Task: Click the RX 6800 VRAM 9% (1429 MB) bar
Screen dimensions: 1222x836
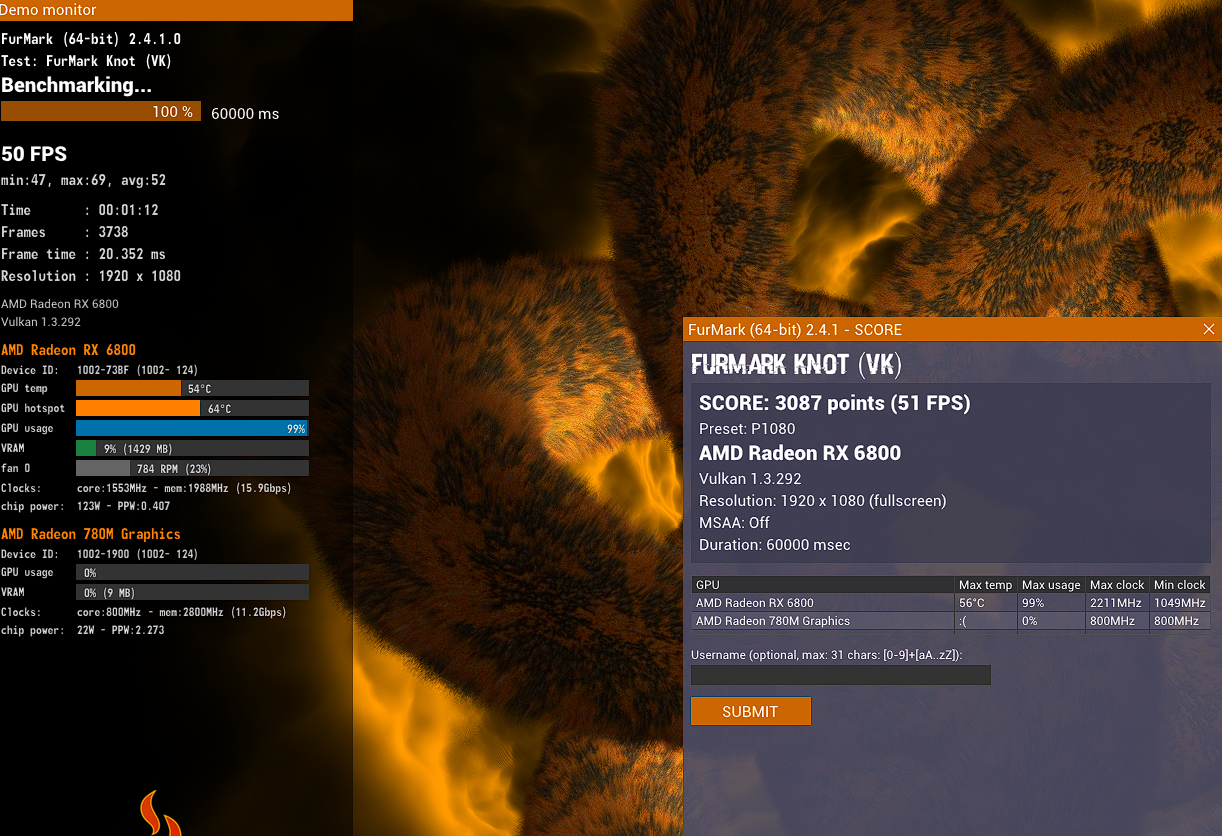Action: click(x=192, y=448)
